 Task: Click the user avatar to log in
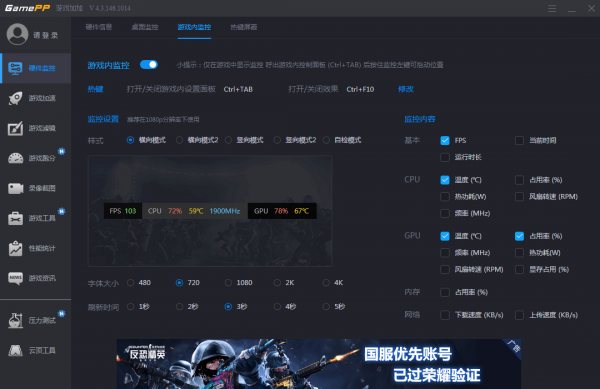pyautogui.click(x=17, y=34)
